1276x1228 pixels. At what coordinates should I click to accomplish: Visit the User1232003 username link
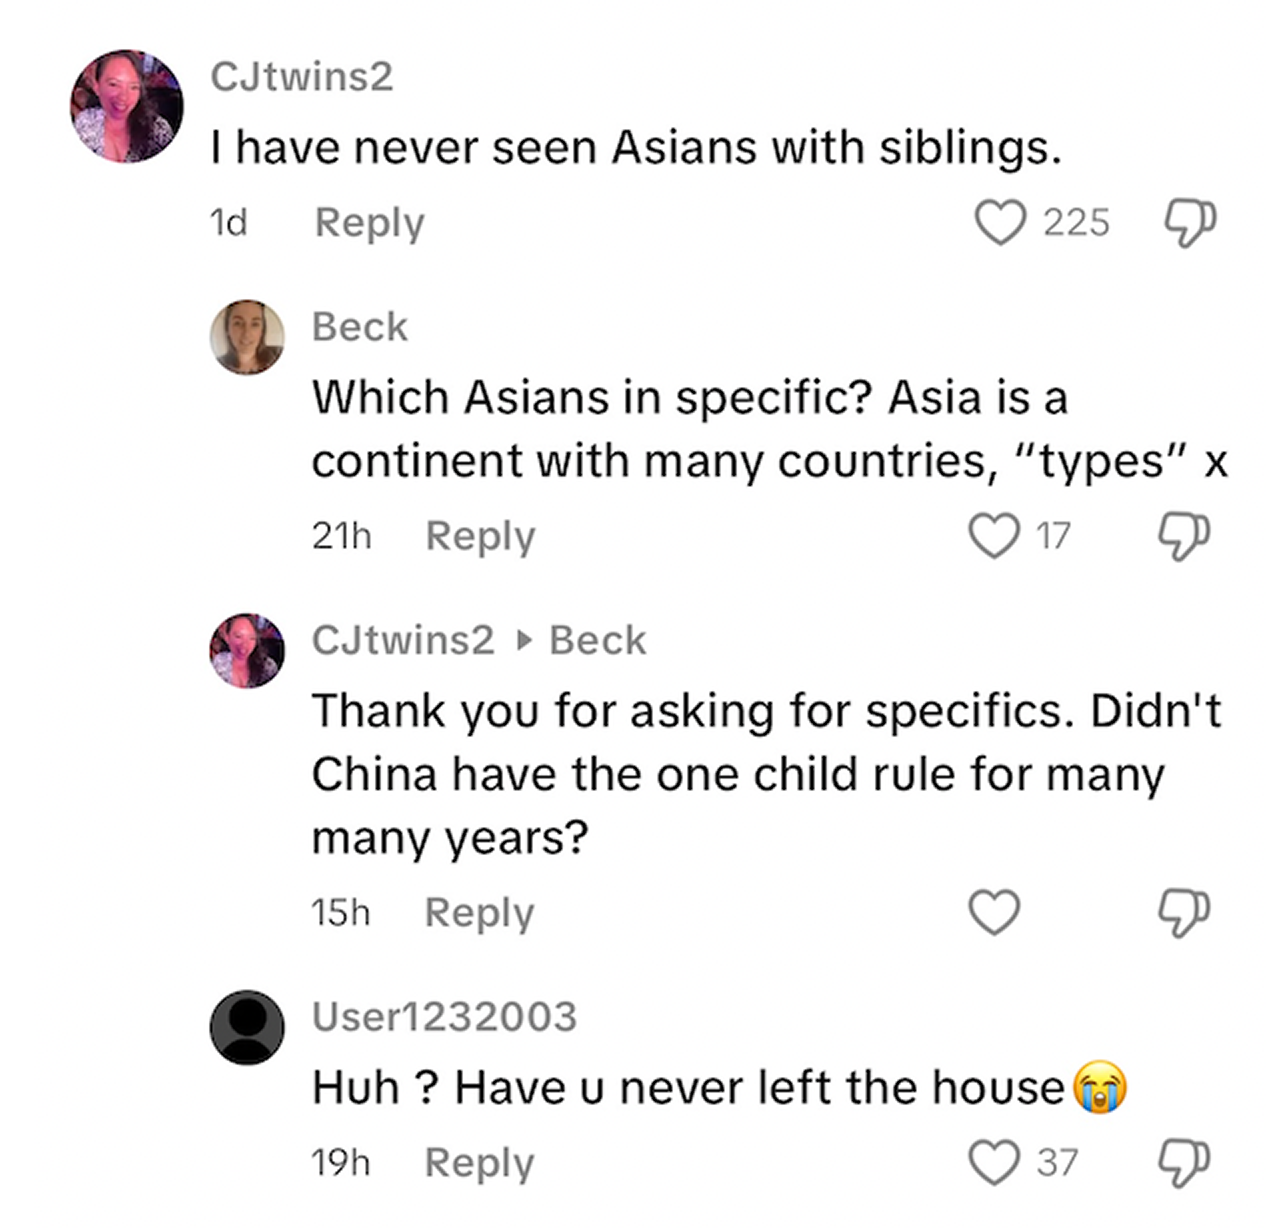click(444, 1017)
